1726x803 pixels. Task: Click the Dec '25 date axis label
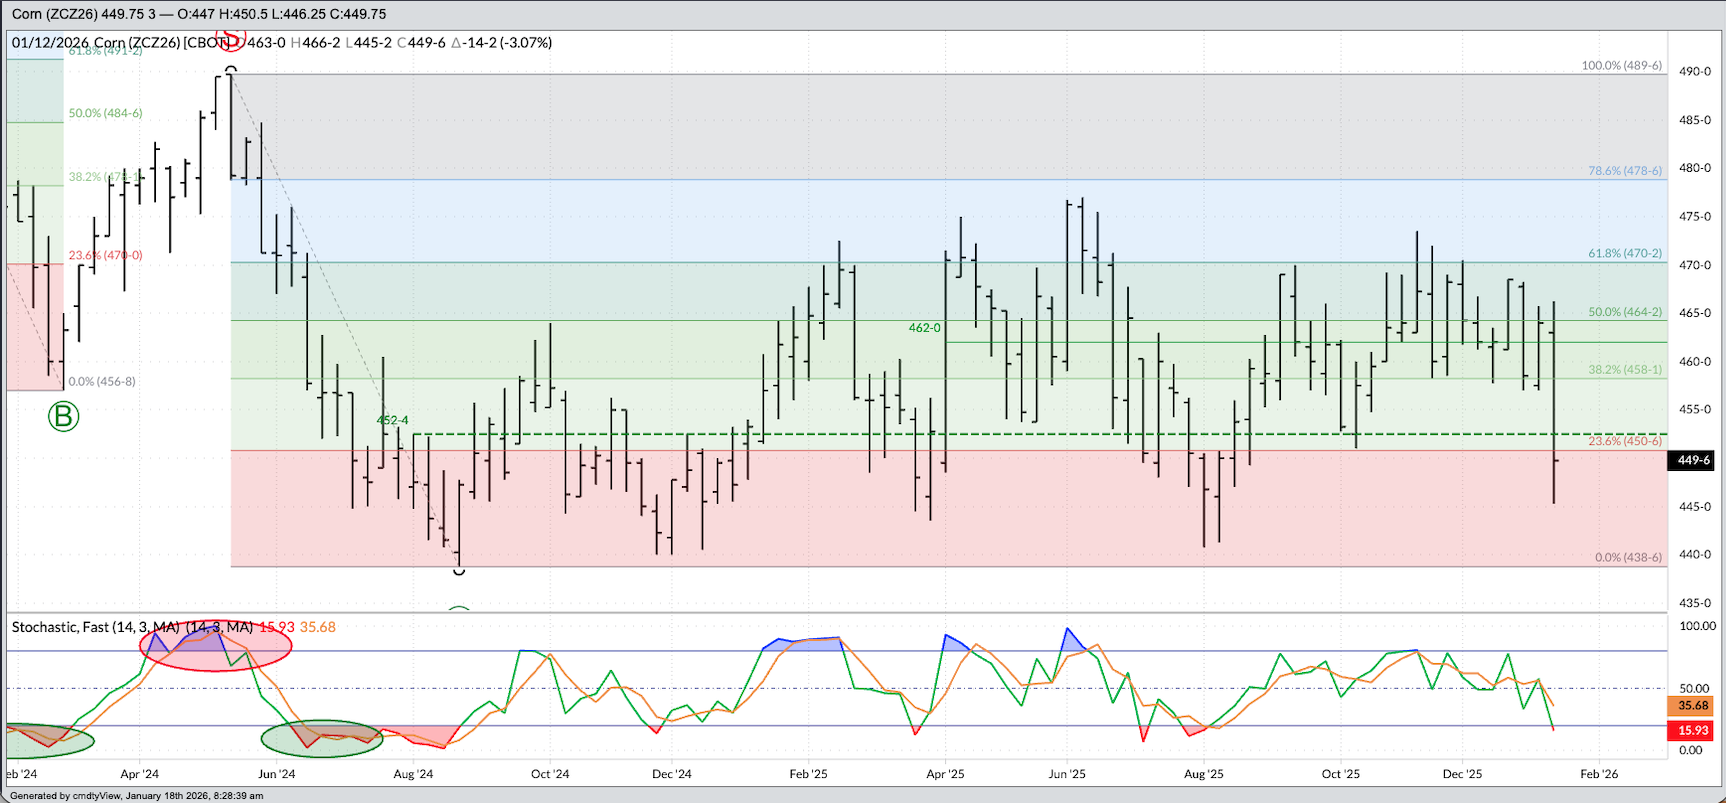click(x=1462, y=774)
